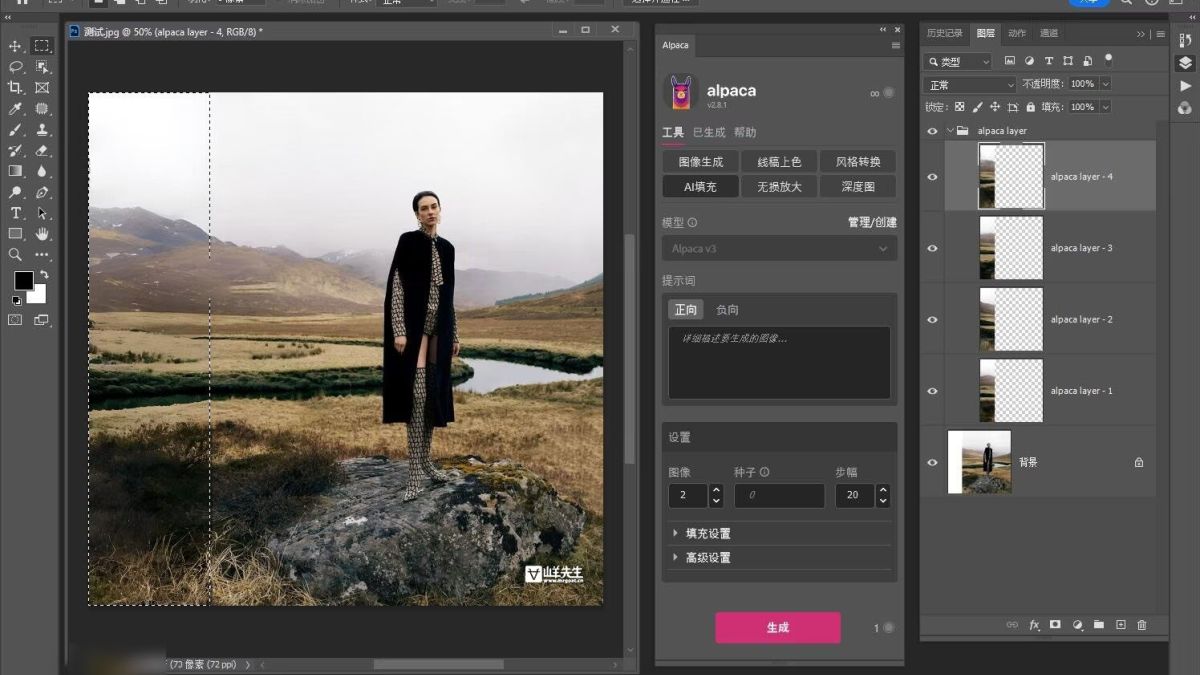Image resolution: width=1200 pixels, height=675 pixels.
Task: Open the 已生成 tab in Alpaca
Action: [709, 132]
